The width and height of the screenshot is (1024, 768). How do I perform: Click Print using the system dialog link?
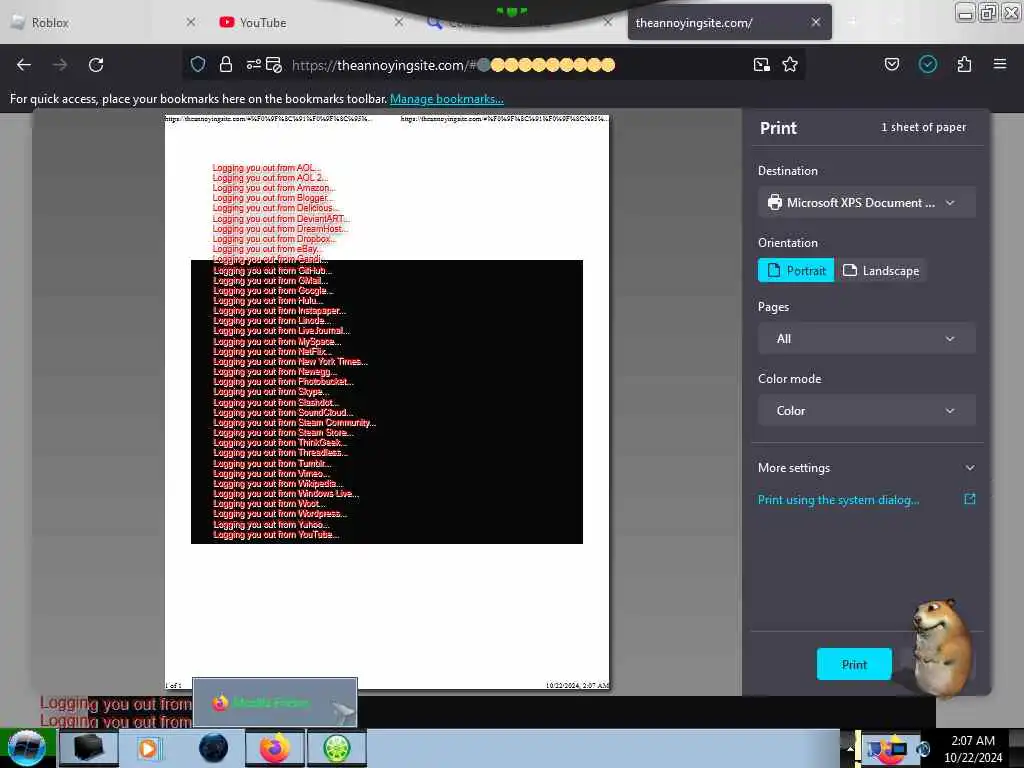click(x=839, y=500)
